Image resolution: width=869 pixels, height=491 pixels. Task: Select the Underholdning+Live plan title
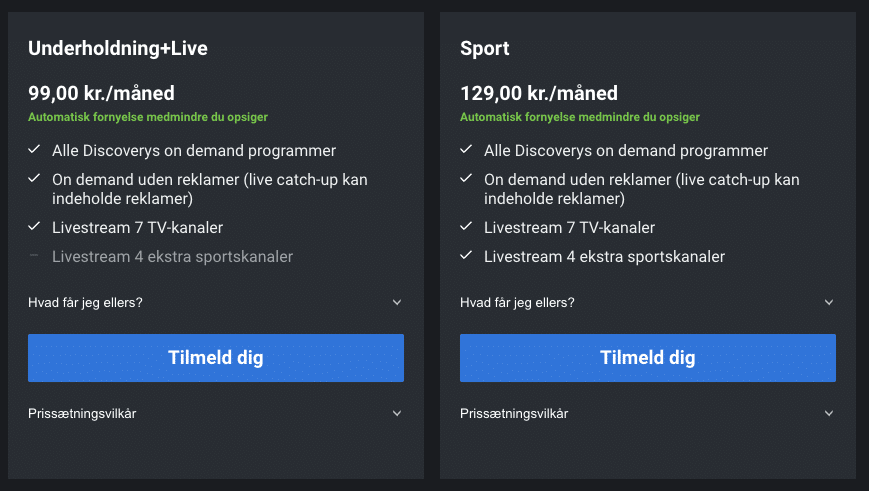118,48
